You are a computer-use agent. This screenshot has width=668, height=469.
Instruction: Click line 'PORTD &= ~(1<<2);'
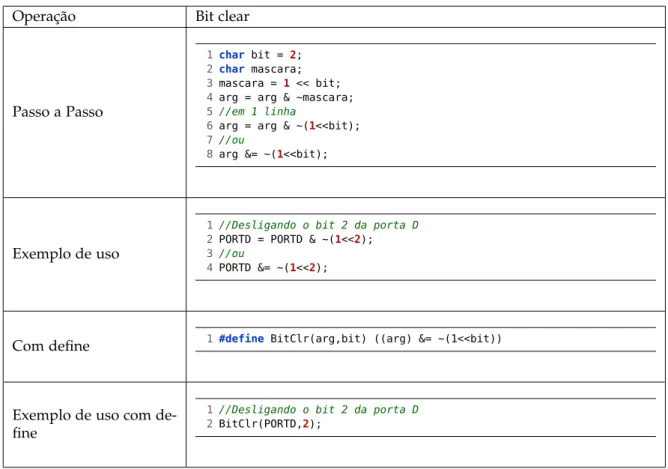(273, 268)
